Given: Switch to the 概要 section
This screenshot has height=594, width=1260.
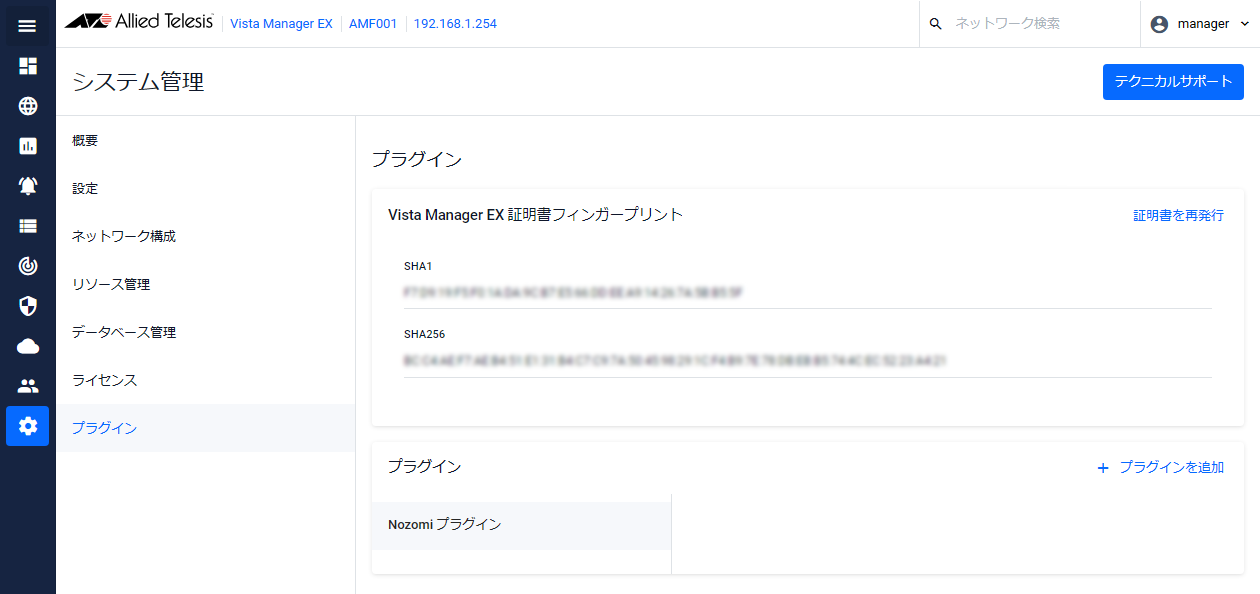Looking at the screenshot, I should tap(84, 140).
